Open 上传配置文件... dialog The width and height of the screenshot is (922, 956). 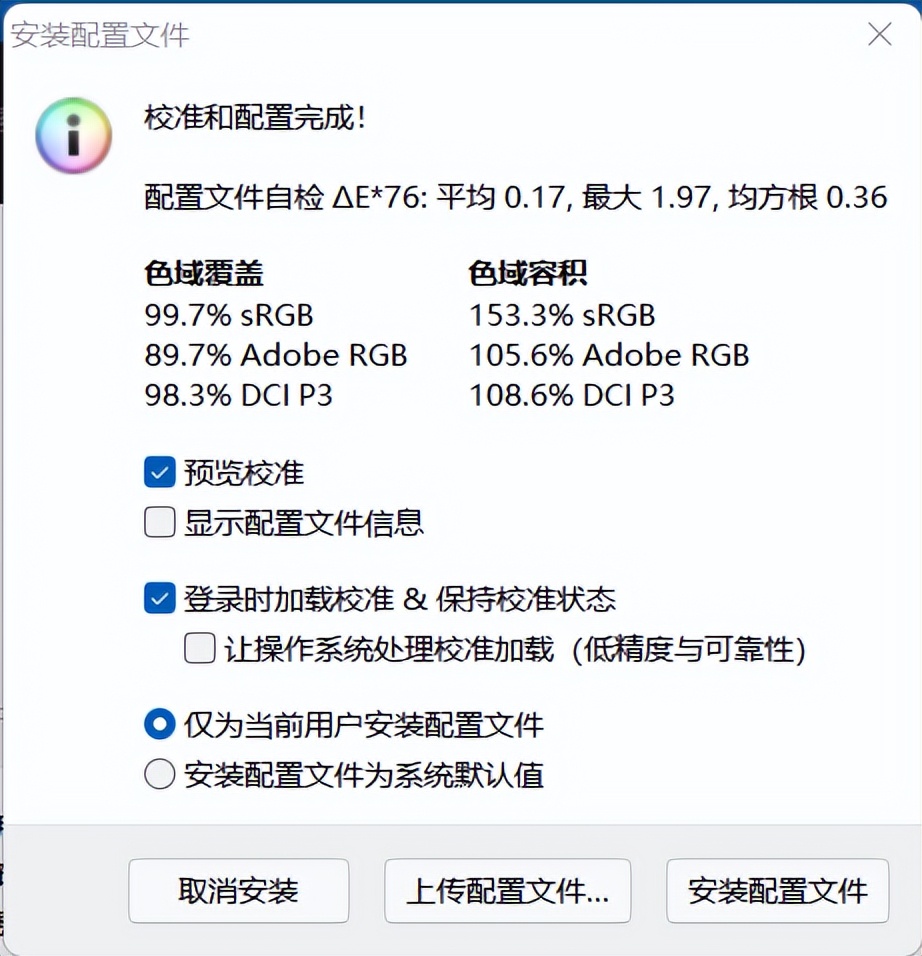tap(507, 893)
